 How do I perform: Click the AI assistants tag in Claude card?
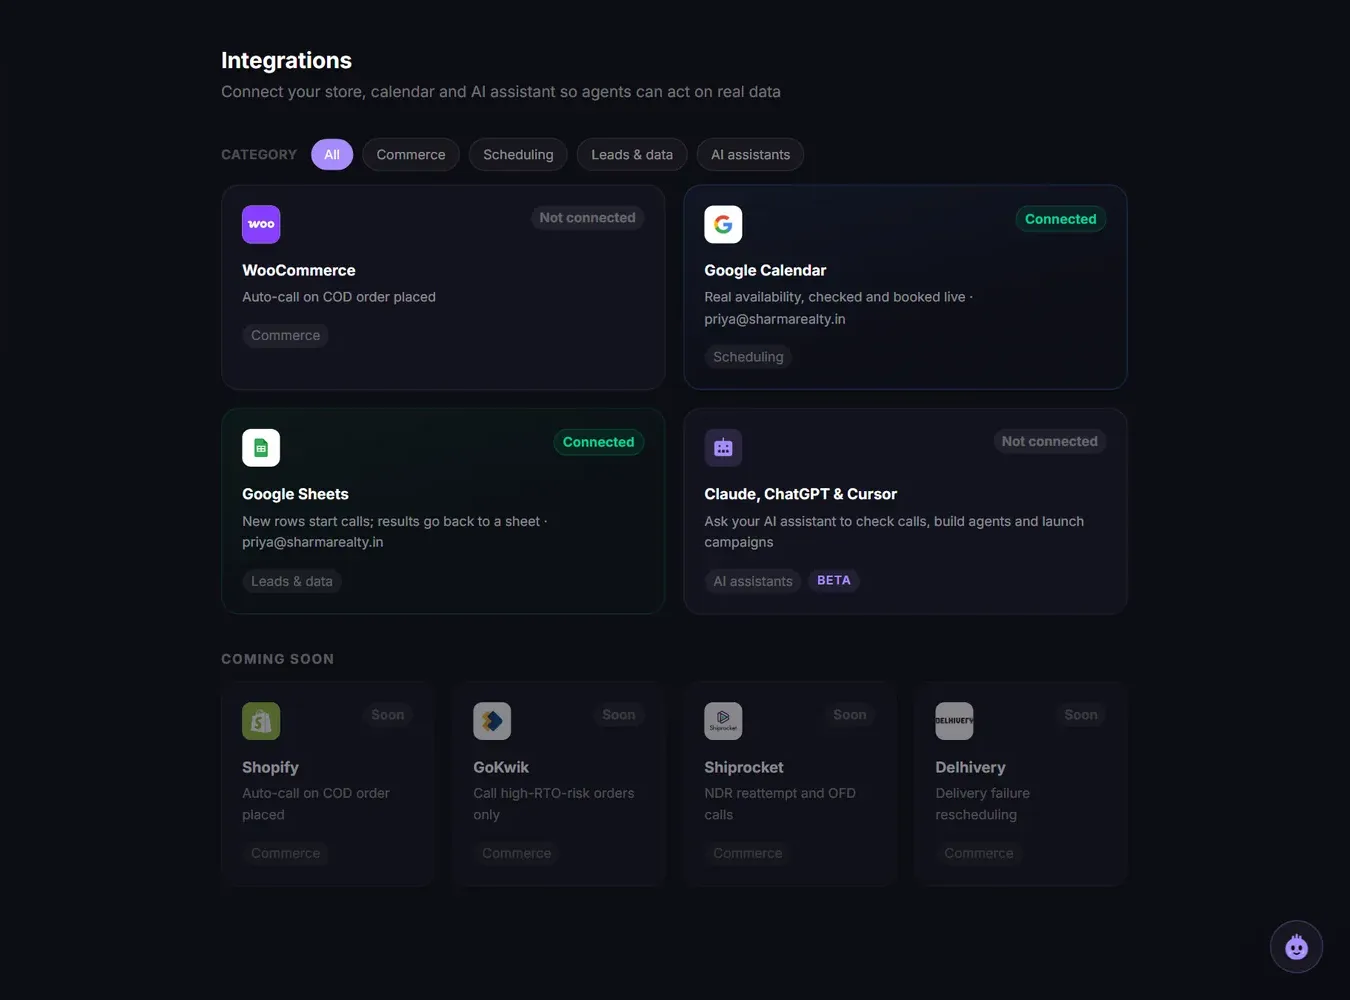coord(753,581)
